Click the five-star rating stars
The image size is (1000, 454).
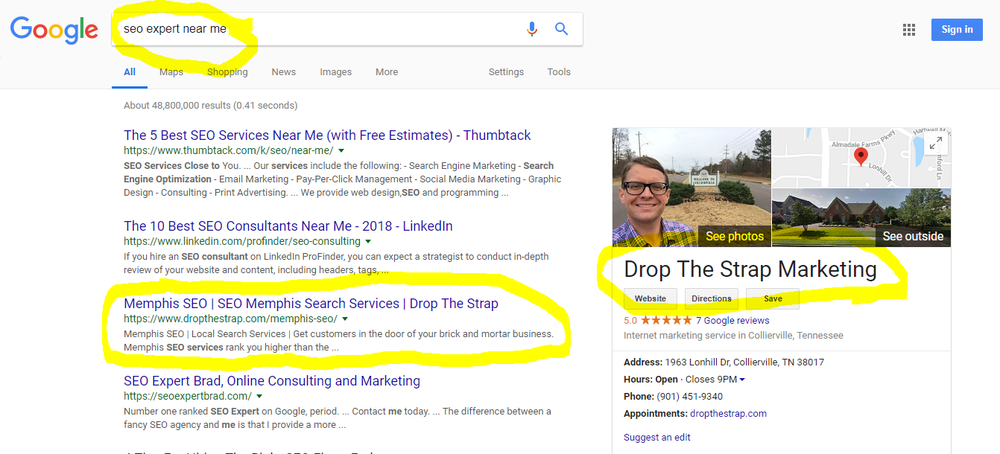click(666, 321)
